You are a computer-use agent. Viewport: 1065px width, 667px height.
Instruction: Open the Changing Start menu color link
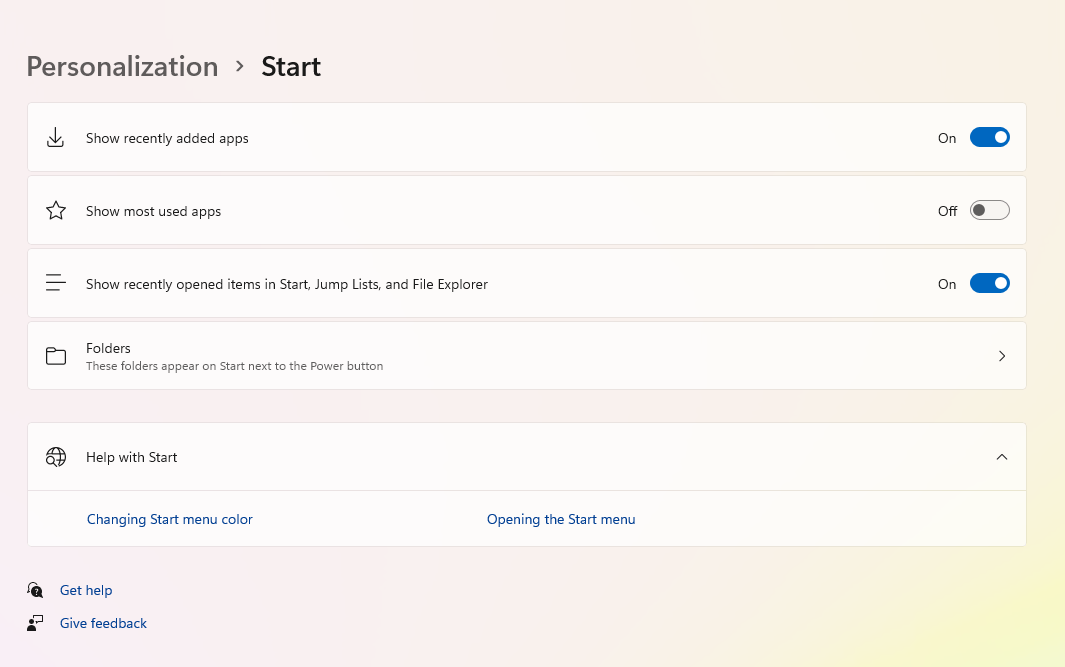170,519
